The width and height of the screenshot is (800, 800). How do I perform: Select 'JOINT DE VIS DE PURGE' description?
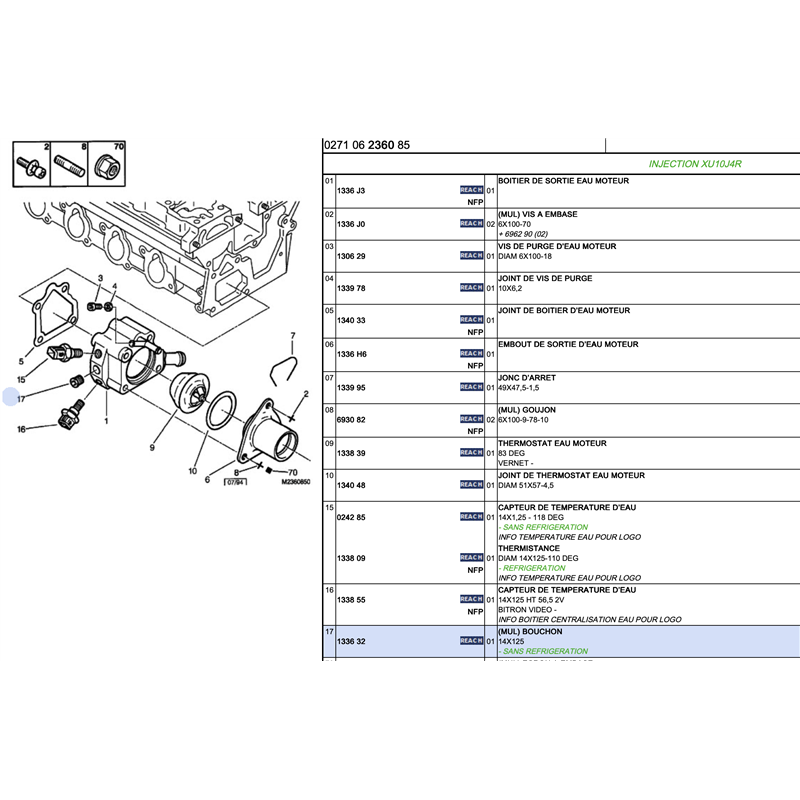coord(545,278)
